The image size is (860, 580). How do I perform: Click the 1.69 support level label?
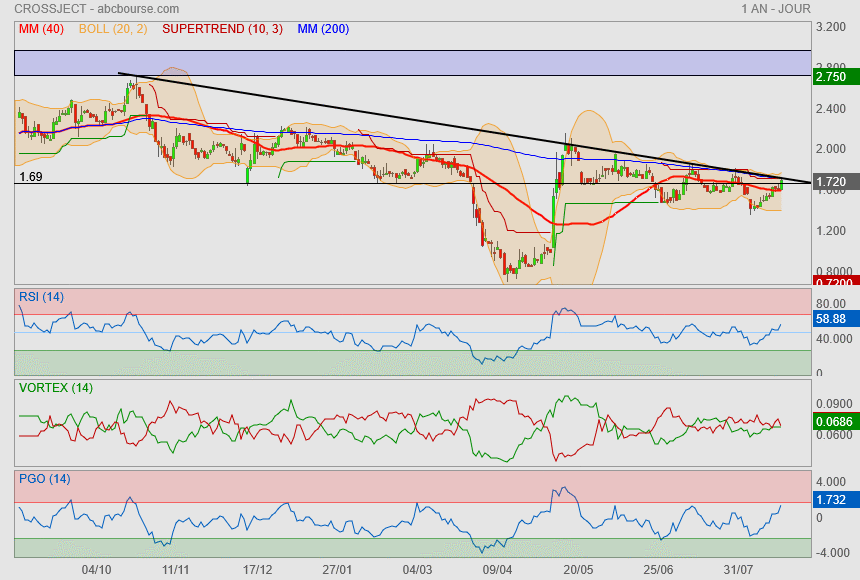[x=31, y=177]
